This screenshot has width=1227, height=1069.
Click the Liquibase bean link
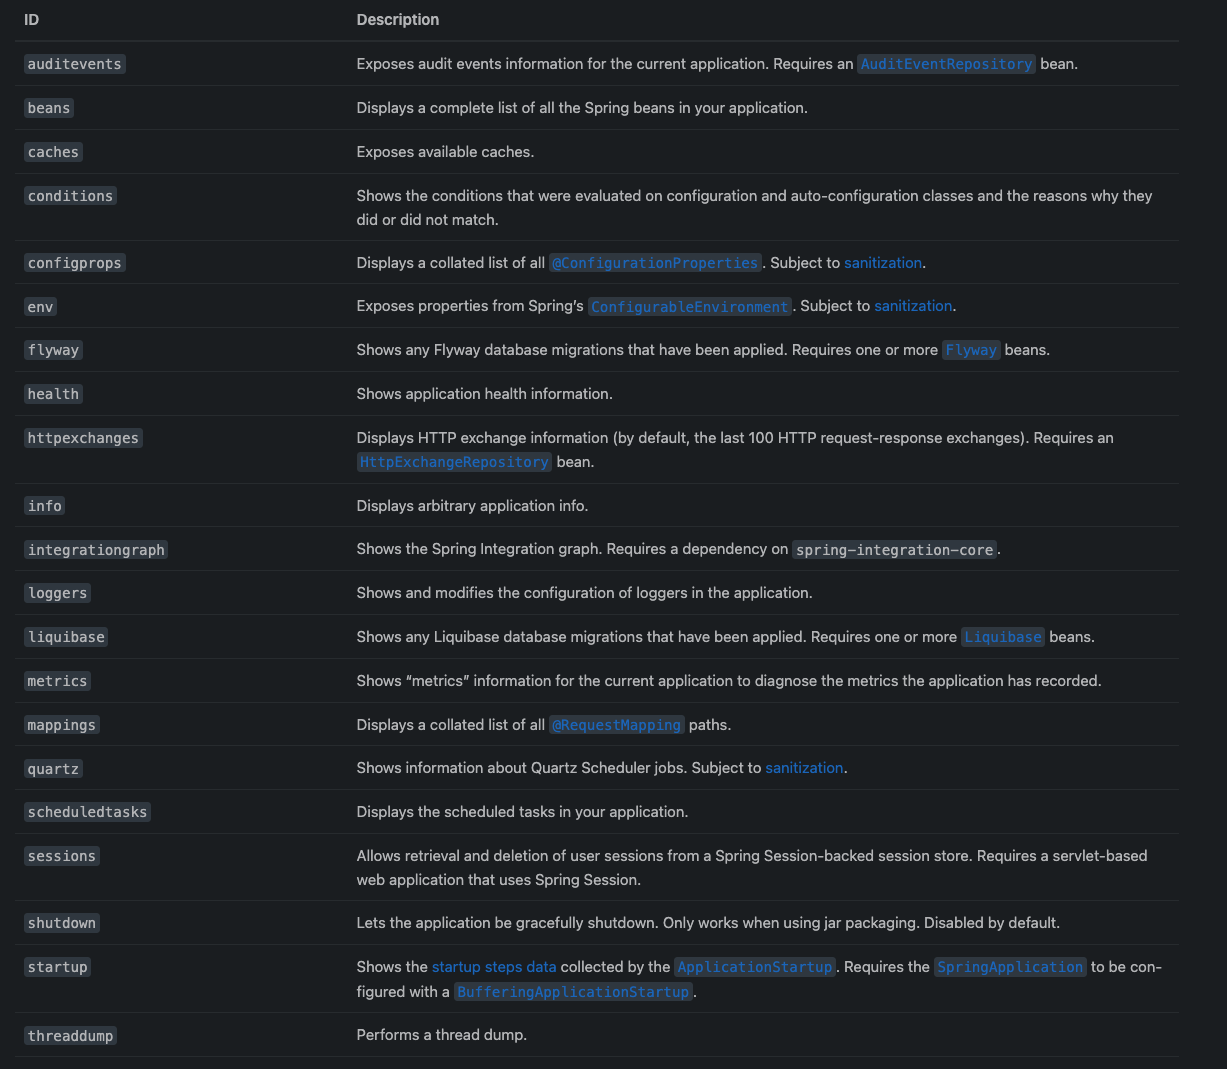point(1002,637)
